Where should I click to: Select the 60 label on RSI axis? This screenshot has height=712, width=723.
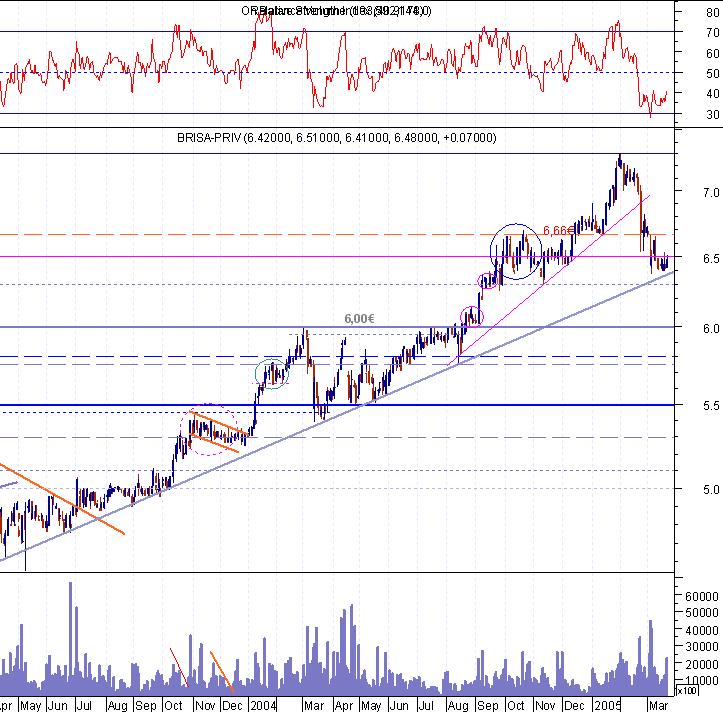712,53
